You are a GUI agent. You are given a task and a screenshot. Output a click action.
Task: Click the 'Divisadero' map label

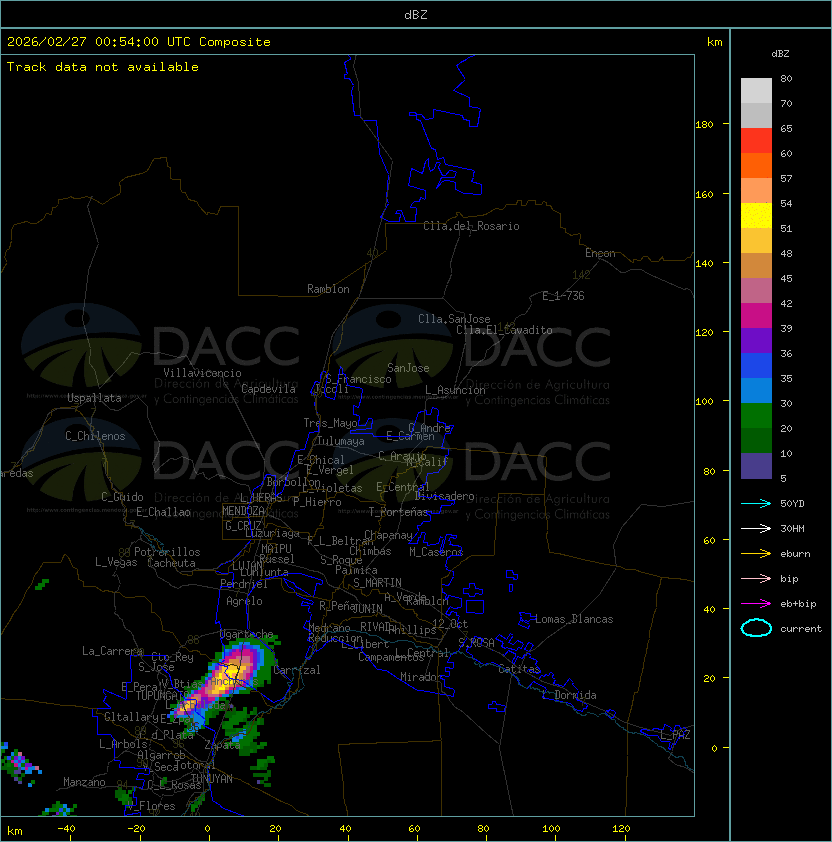pos(444,496)
